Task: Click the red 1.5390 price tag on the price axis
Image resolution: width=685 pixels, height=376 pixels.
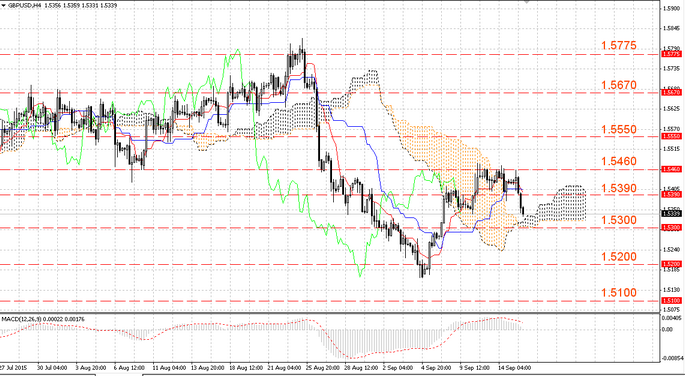Action: (x=671, y=194)
